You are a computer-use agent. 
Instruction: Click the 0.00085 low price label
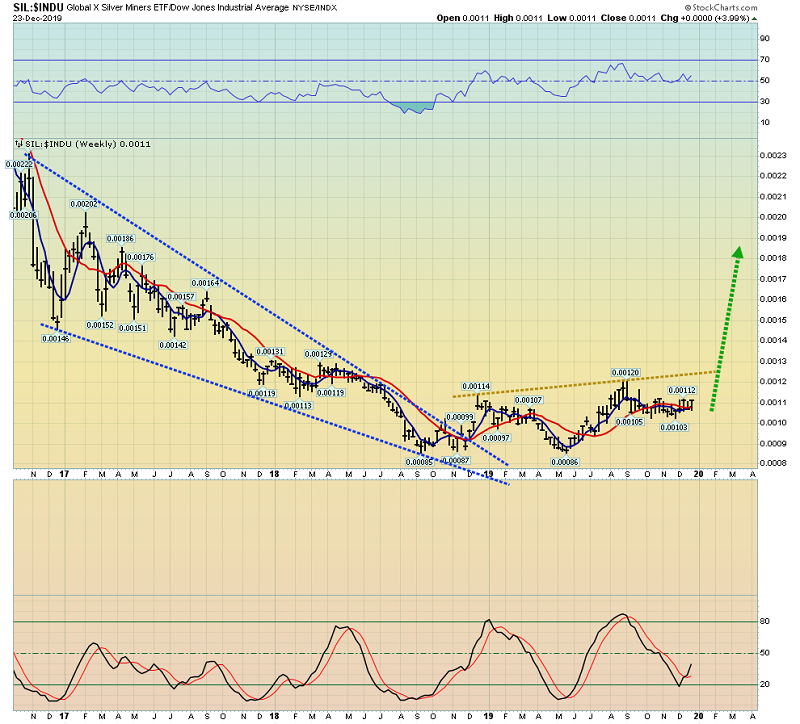[419, 461]
